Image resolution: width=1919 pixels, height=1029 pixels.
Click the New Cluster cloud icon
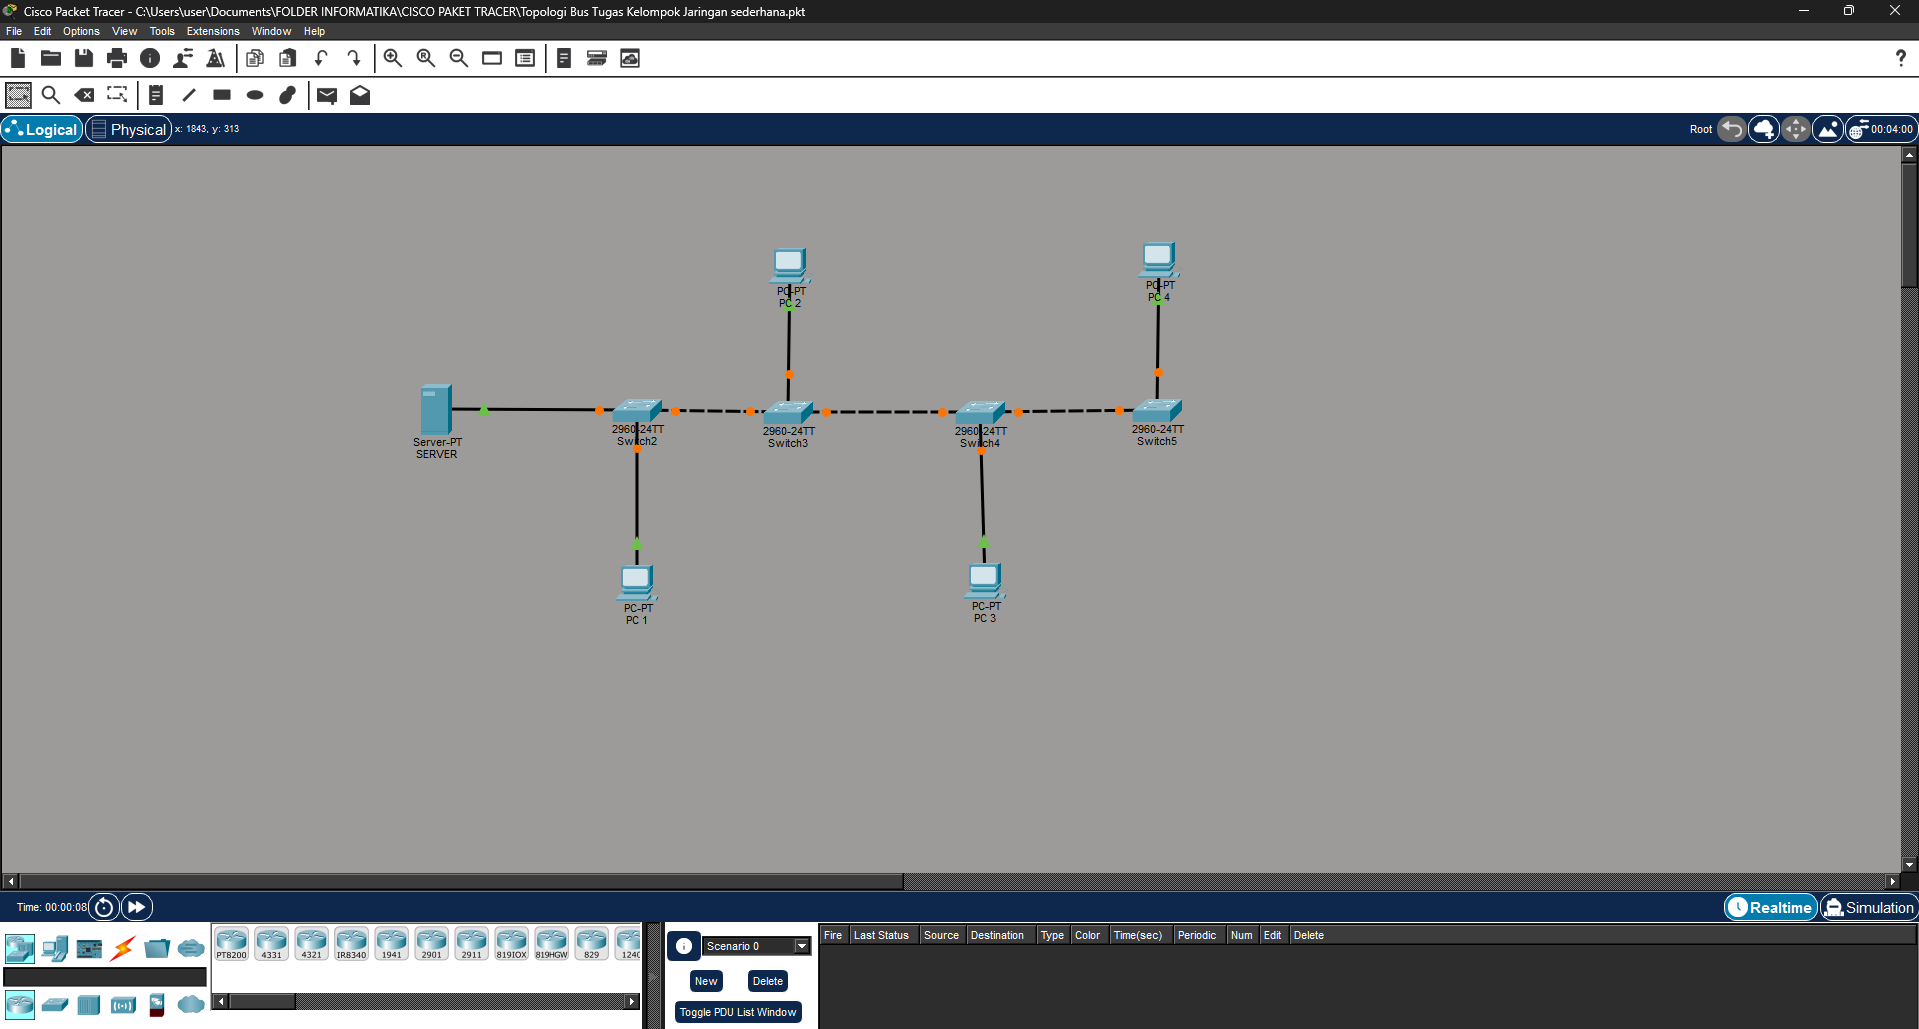[1764, 129]
